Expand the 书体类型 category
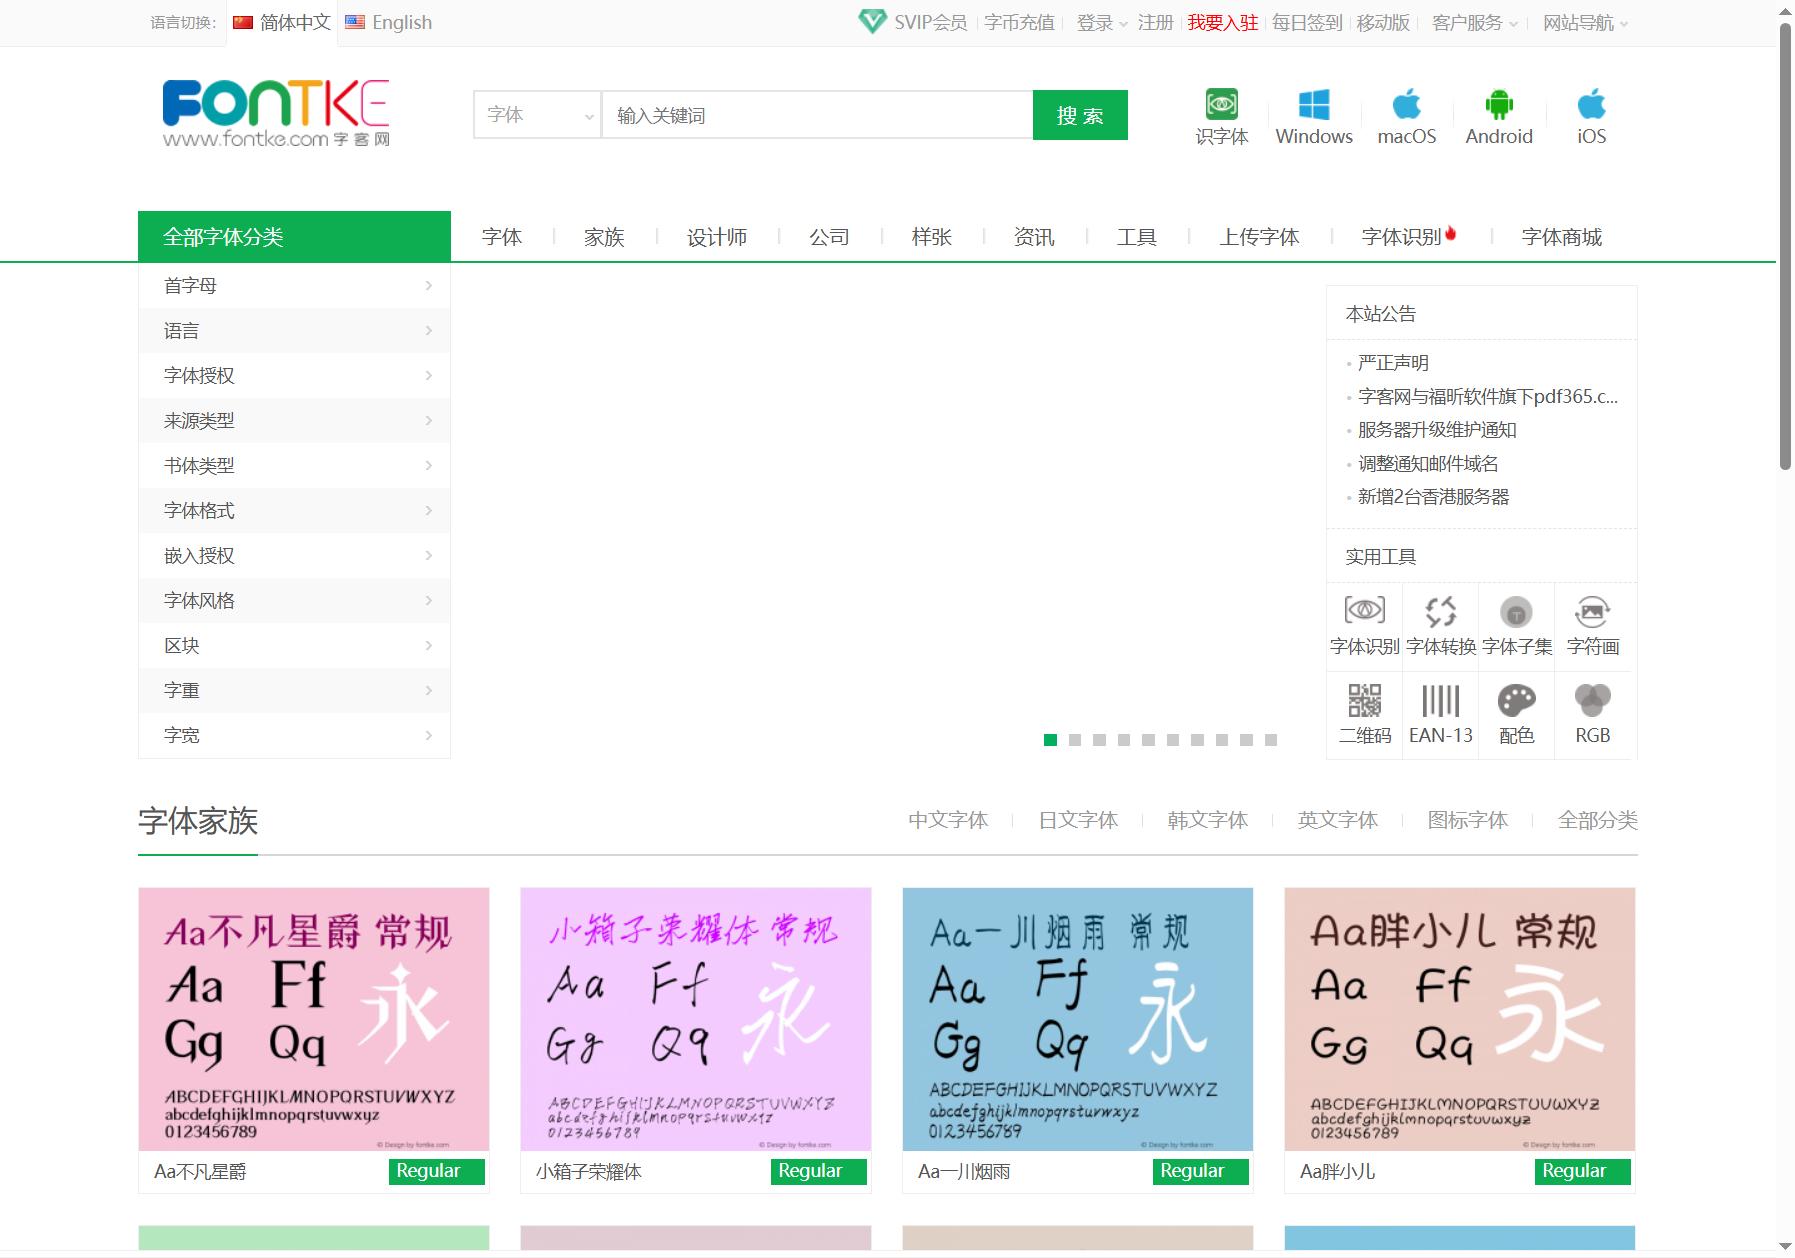 point(295,466)
